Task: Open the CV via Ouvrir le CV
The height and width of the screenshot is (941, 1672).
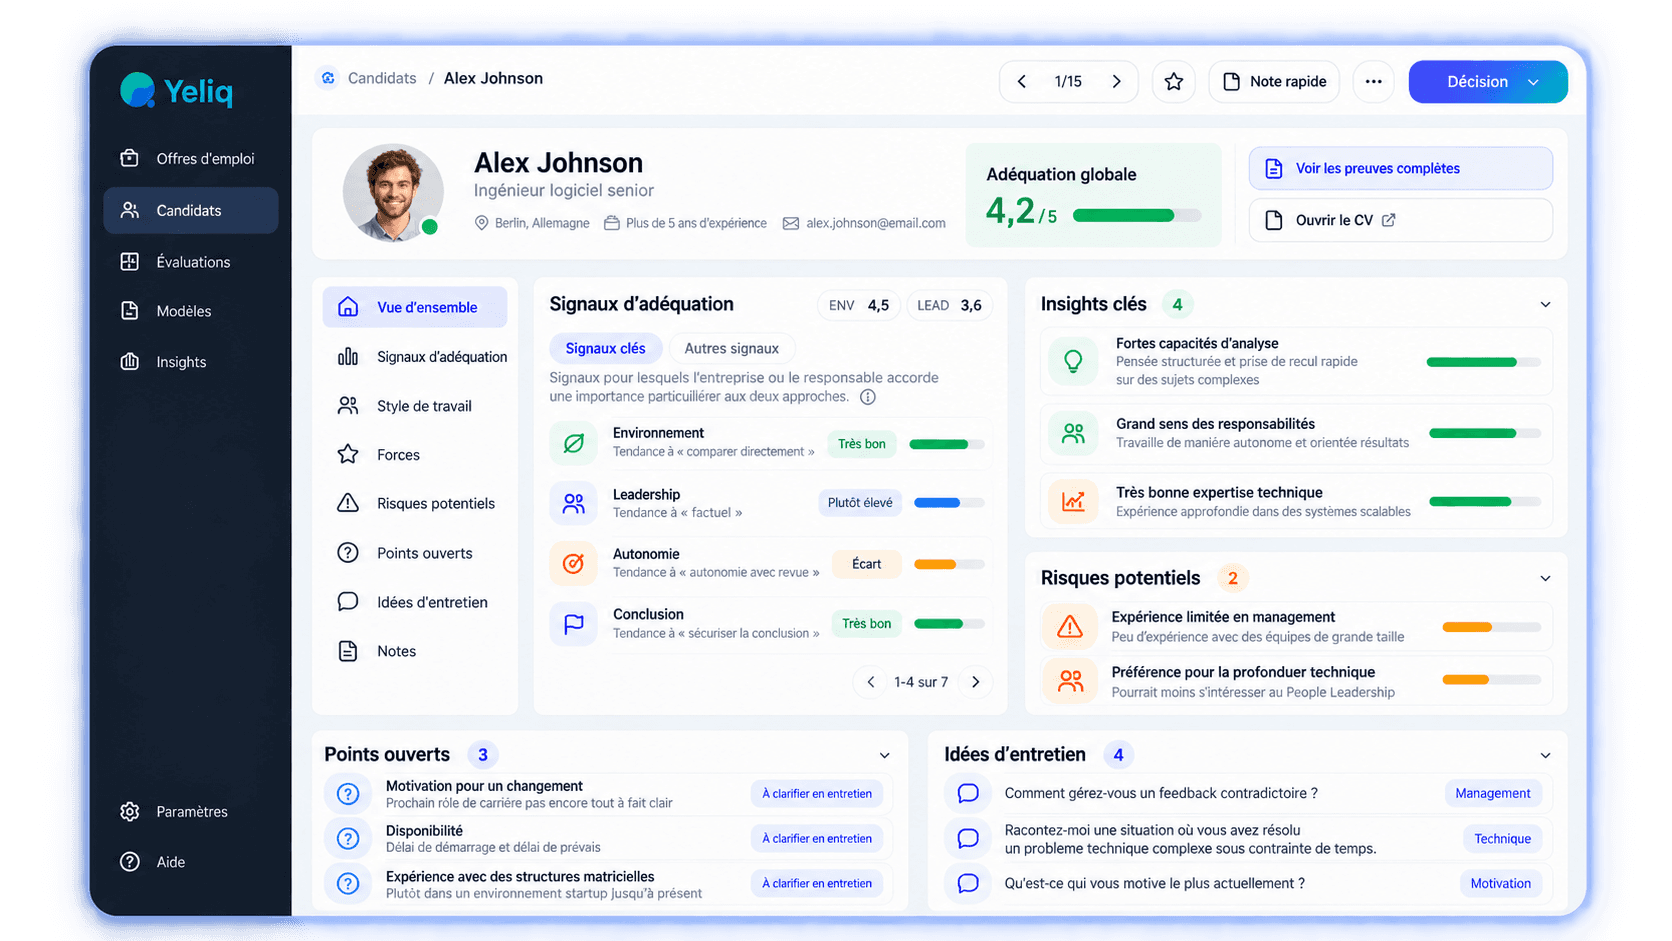Action: [x=1401, y=220]
